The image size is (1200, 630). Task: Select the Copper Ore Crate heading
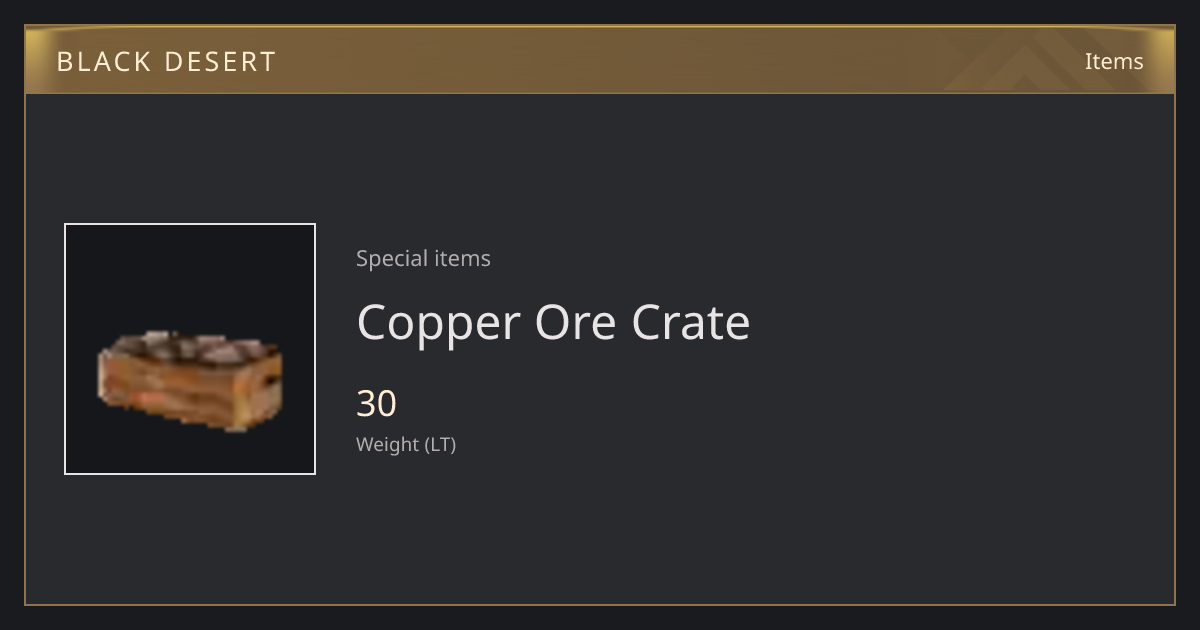(x=553, y=322)
